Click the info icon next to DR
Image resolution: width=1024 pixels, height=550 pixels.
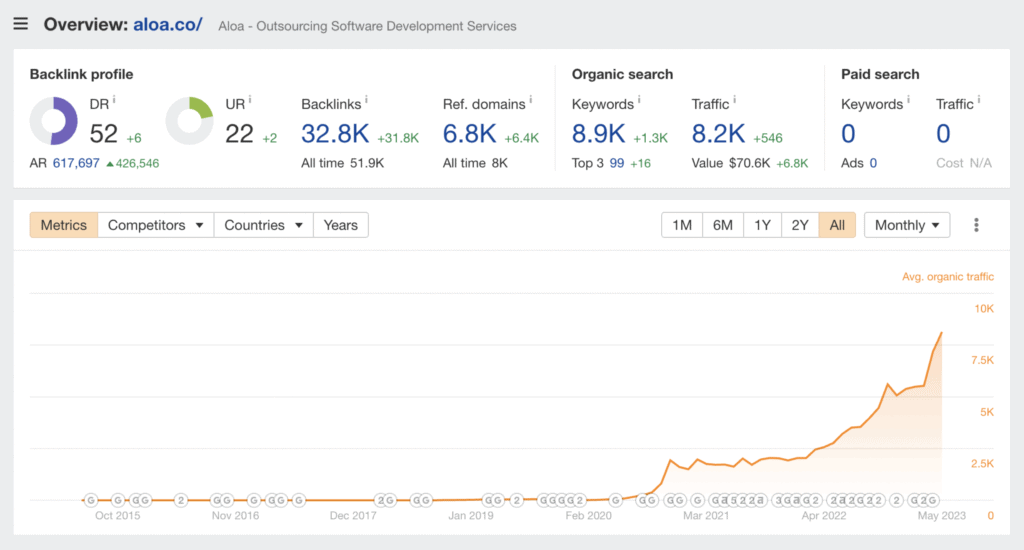tap(114, 100)
